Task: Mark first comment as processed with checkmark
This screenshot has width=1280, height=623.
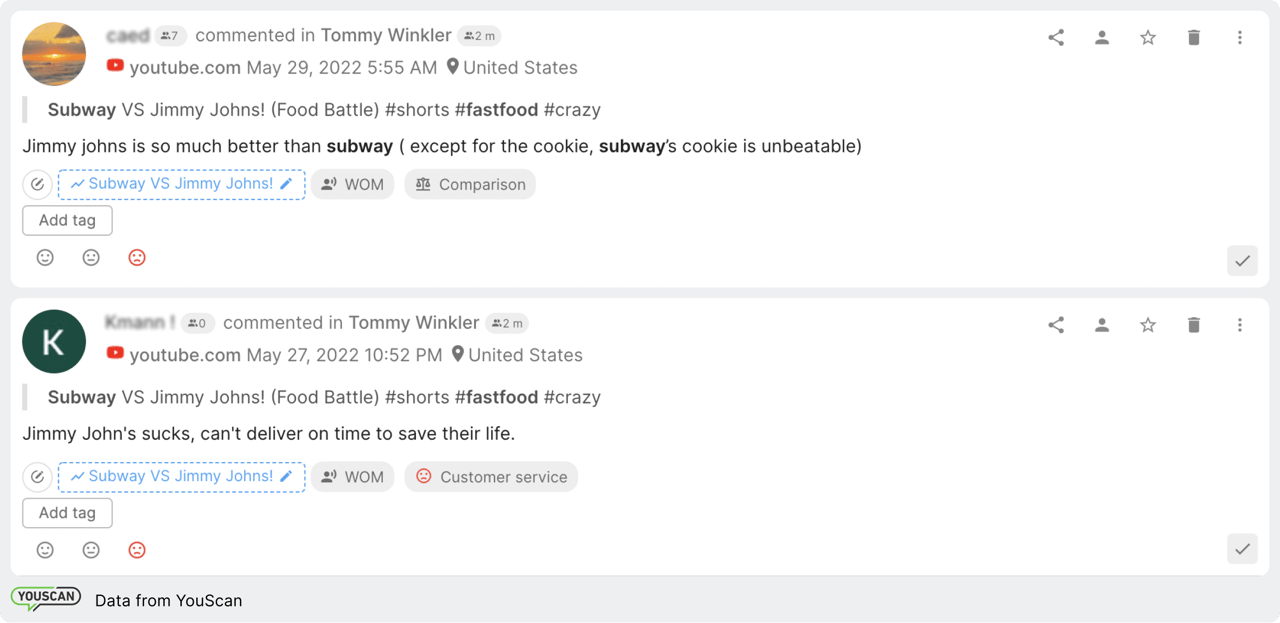Action: click(1242, 261)
